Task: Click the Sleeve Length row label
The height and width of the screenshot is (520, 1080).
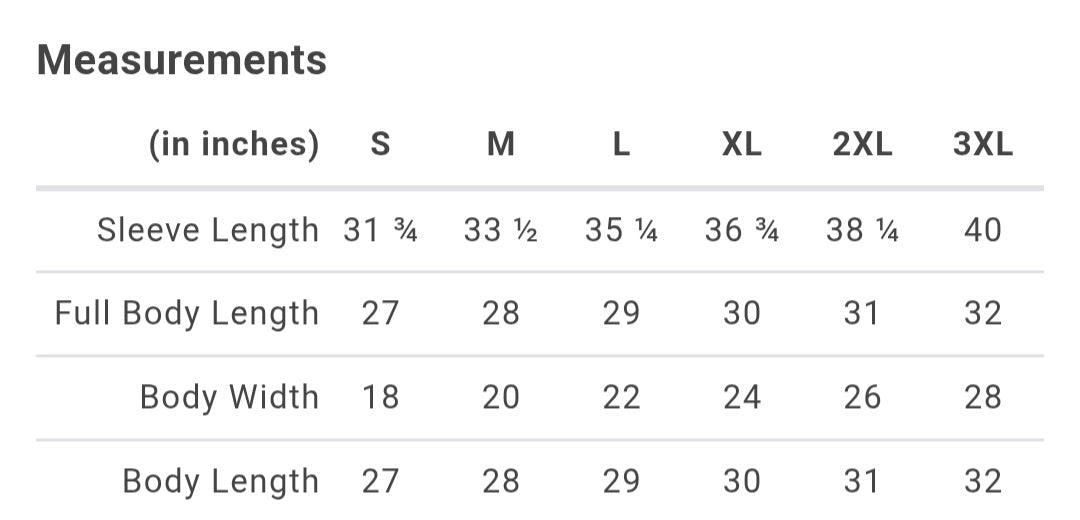Action: click(208, 231)
